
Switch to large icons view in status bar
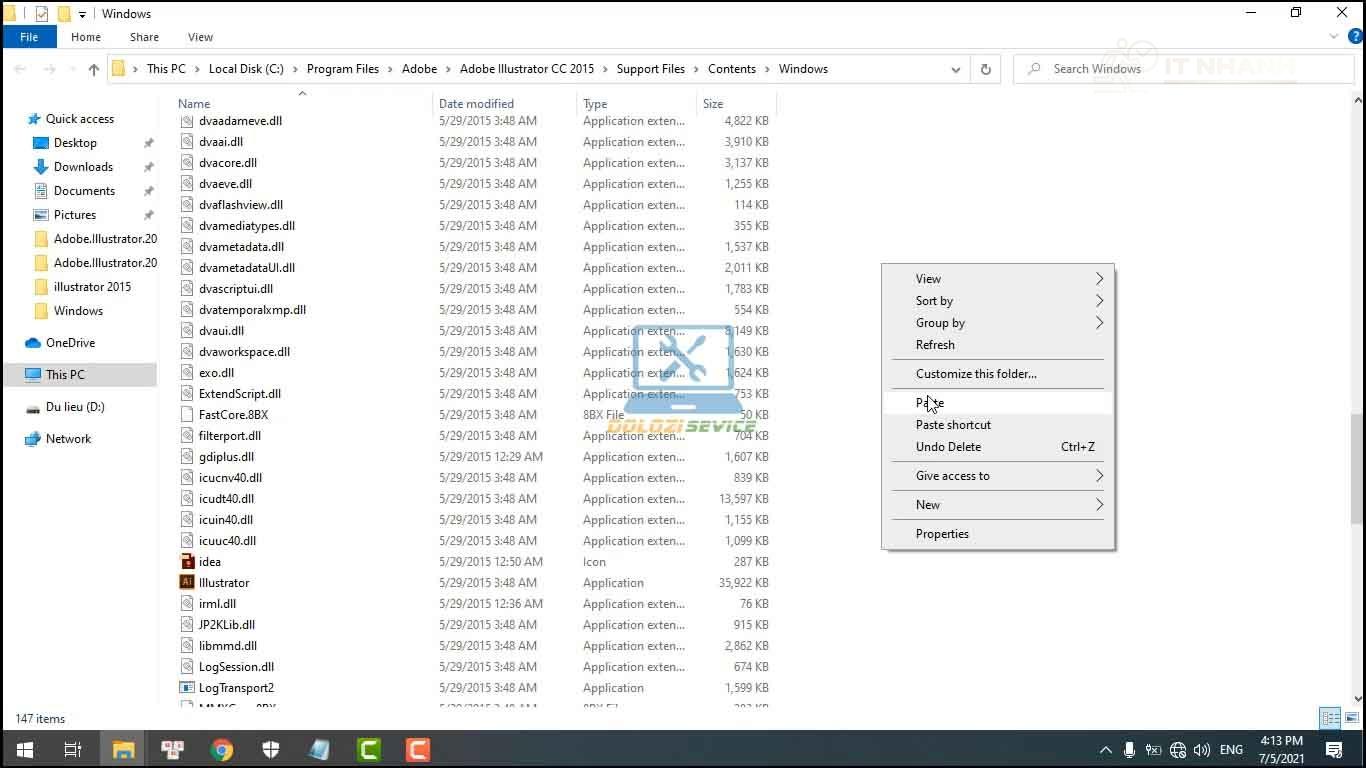coord(1351,718)
